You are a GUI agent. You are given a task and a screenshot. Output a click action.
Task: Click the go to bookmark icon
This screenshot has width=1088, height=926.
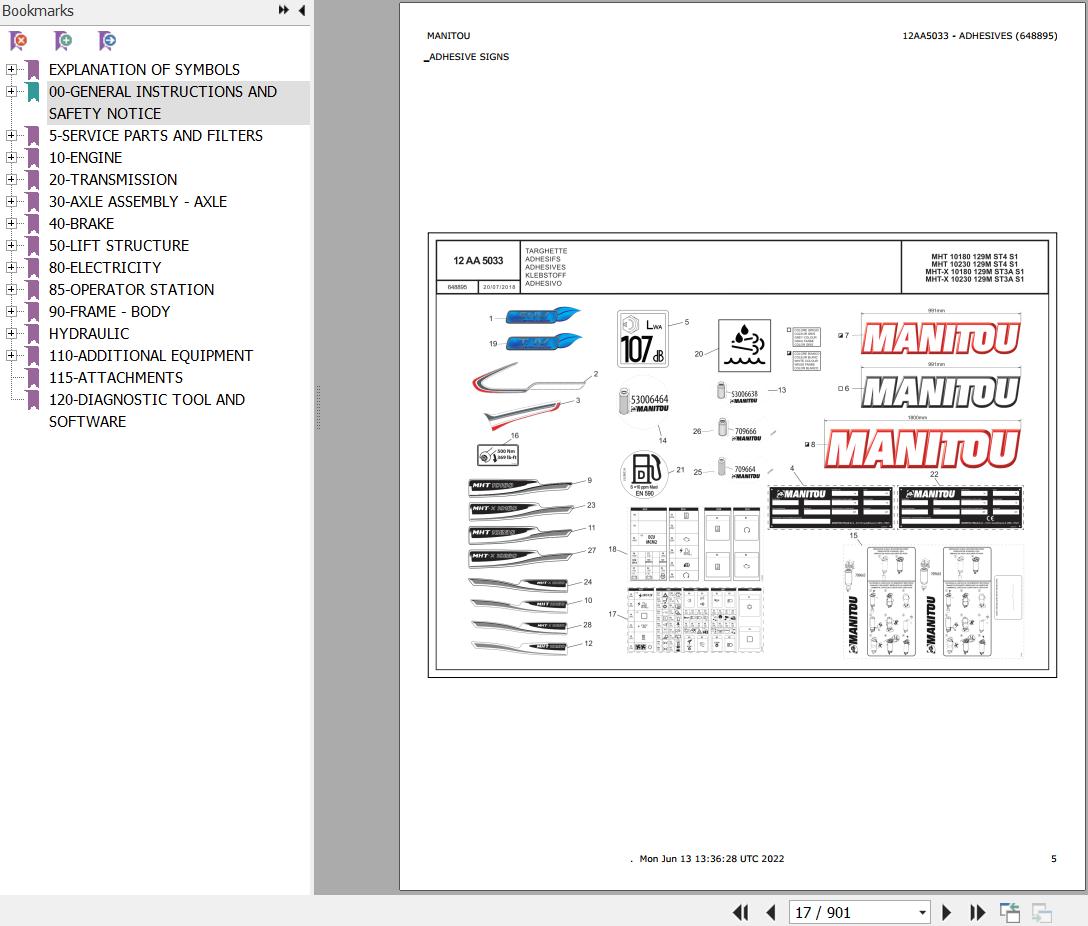[x=107, y=41]
